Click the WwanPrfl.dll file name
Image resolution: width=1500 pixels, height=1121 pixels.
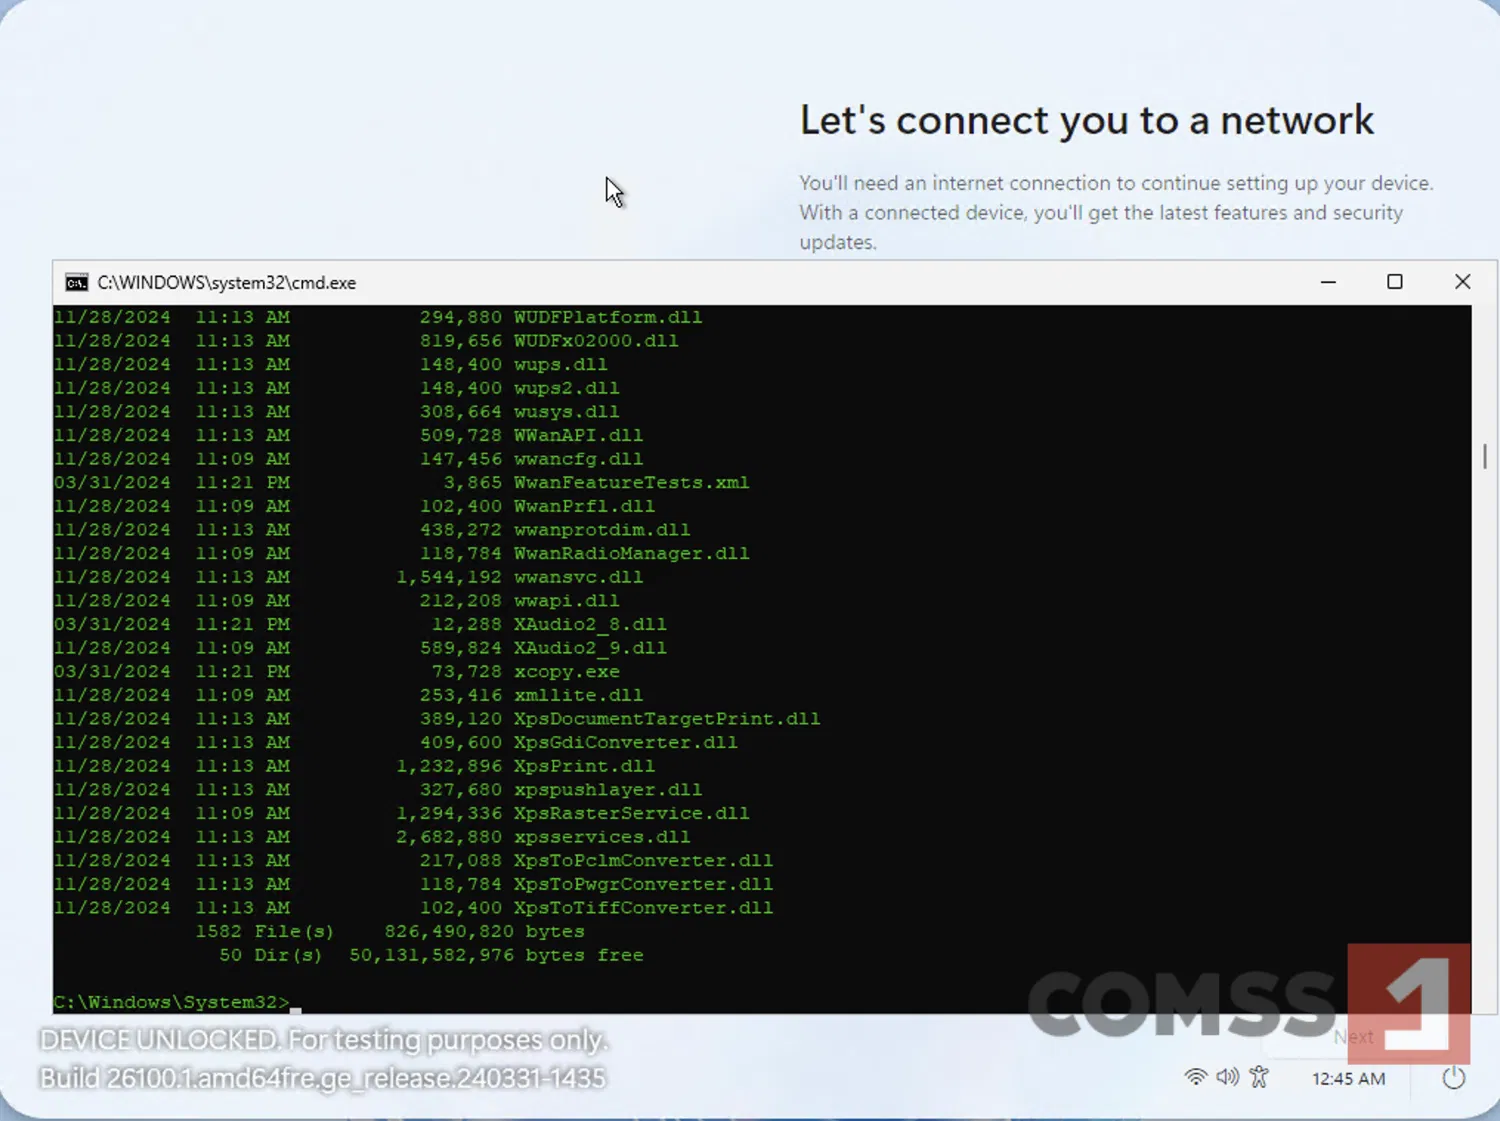point(585,506)
